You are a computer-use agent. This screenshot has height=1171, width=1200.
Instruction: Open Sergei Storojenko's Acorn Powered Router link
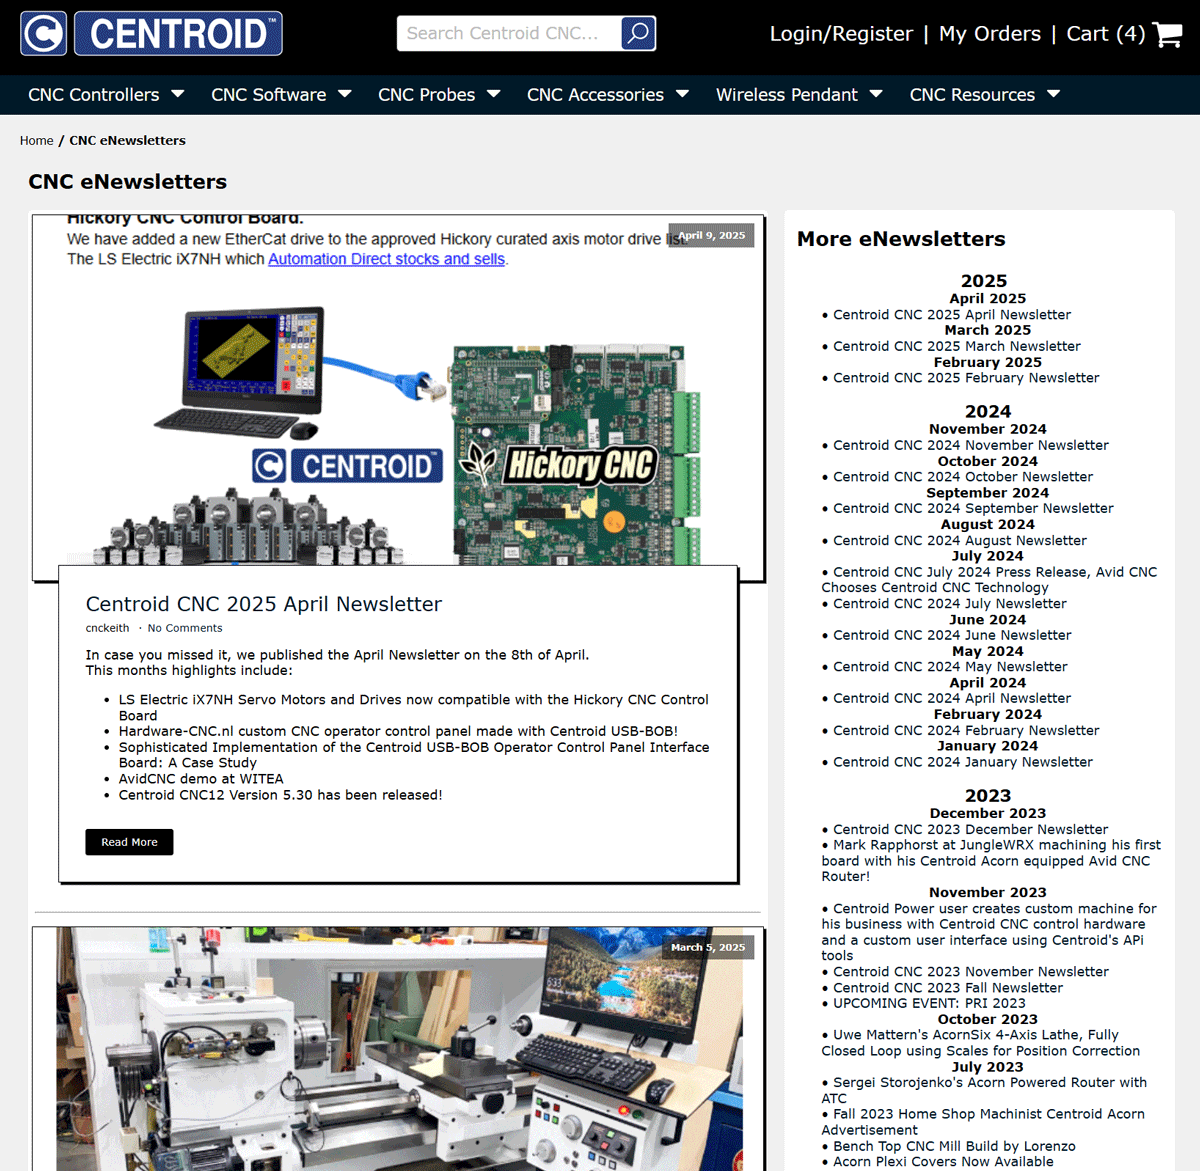click(984, 1091)
